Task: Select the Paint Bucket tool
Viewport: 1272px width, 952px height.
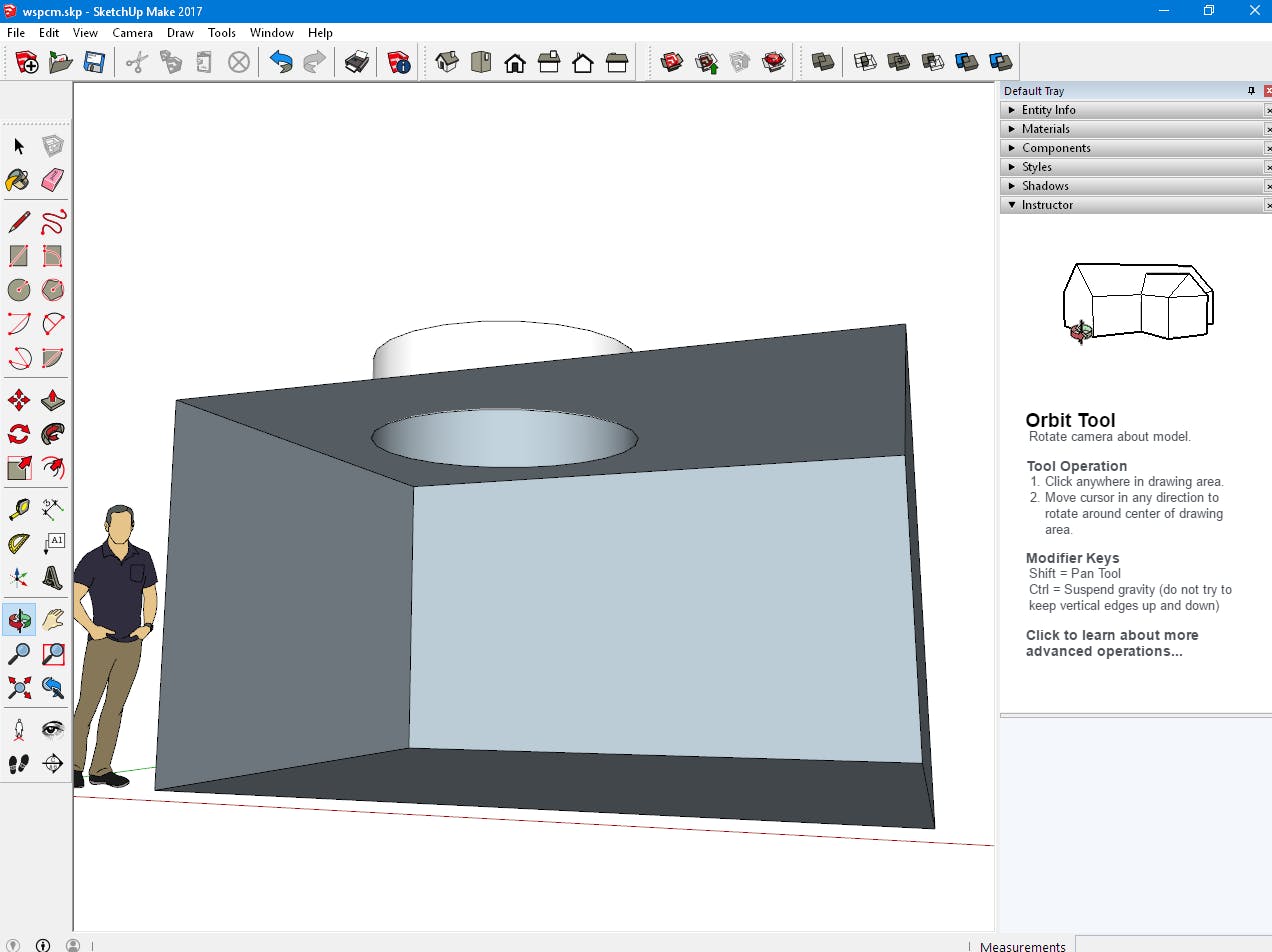Action: tap(18, 180)
